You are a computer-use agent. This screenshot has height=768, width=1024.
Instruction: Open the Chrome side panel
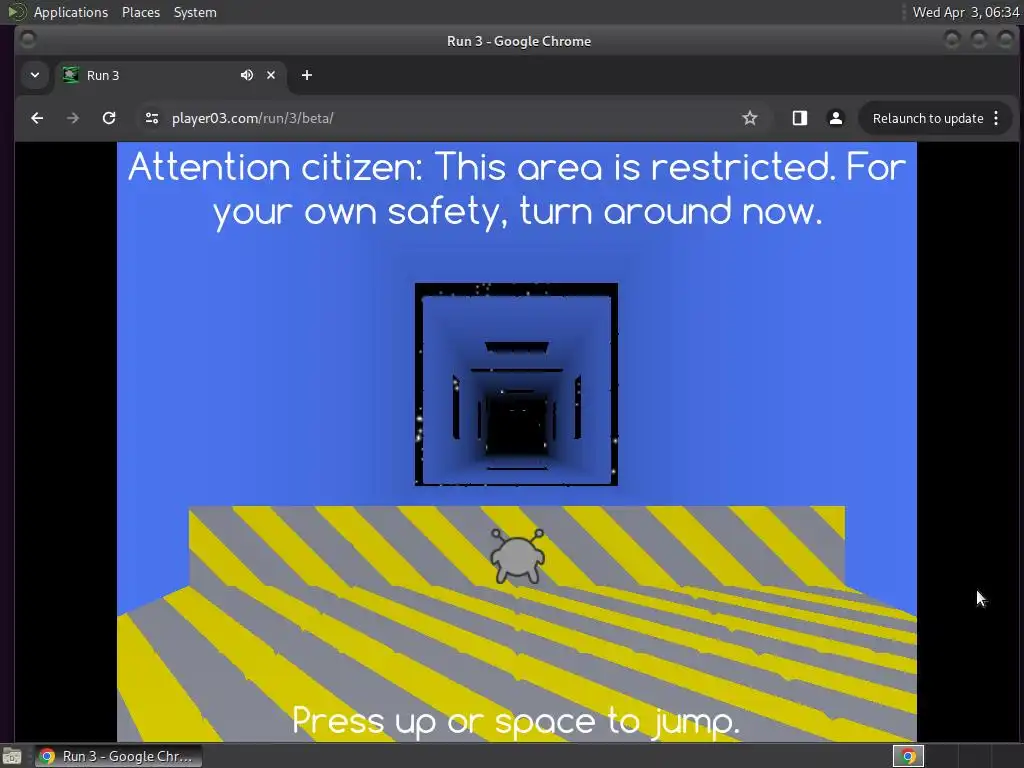799,118
